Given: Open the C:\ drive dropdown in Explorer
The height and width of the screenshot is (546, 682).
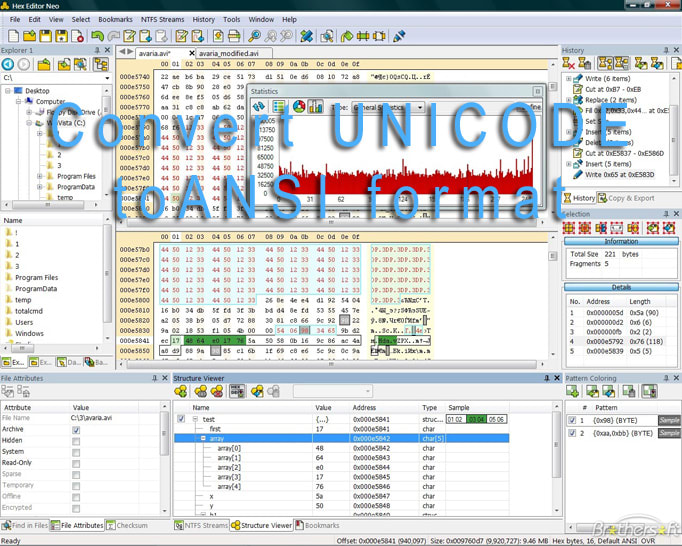Looking at the screenshot, I should 107,78.
